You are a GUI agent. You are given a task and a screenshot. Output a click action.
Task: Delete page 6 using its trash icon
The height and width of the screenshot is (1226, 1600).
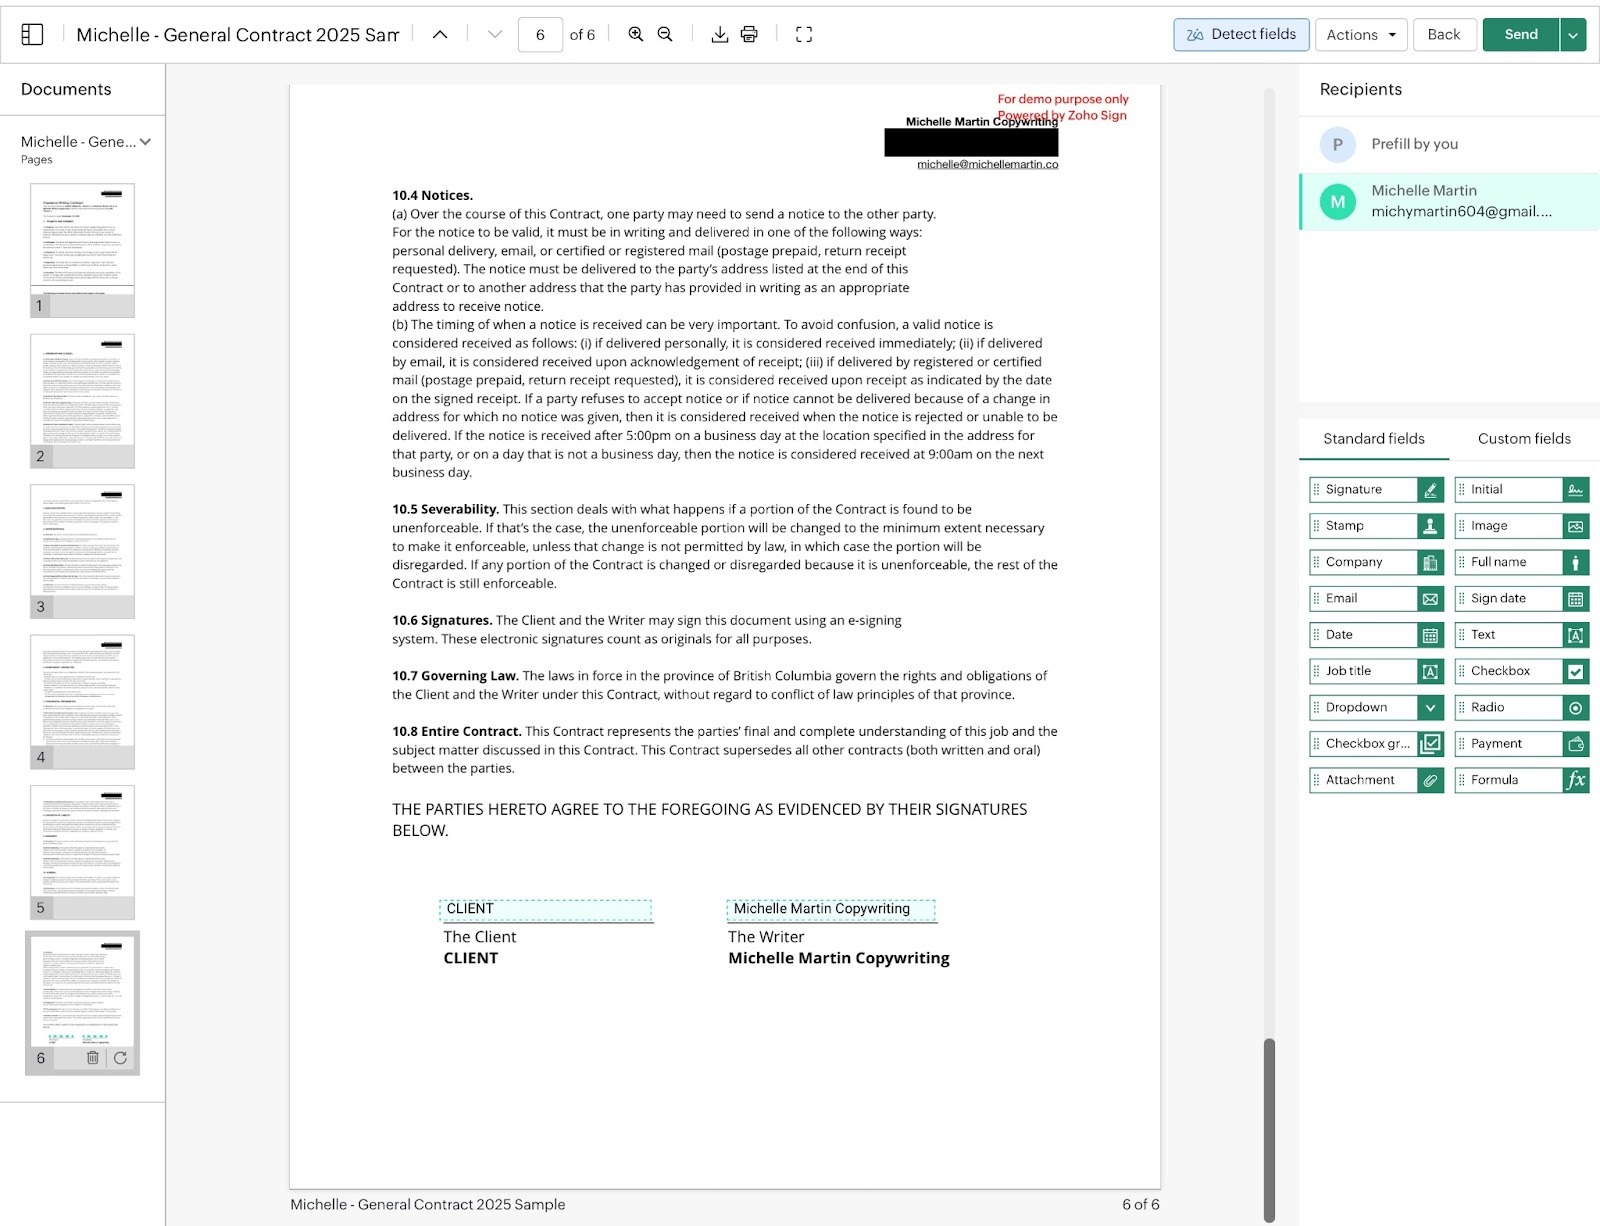pyautogui.click(x=91, y=1057)
